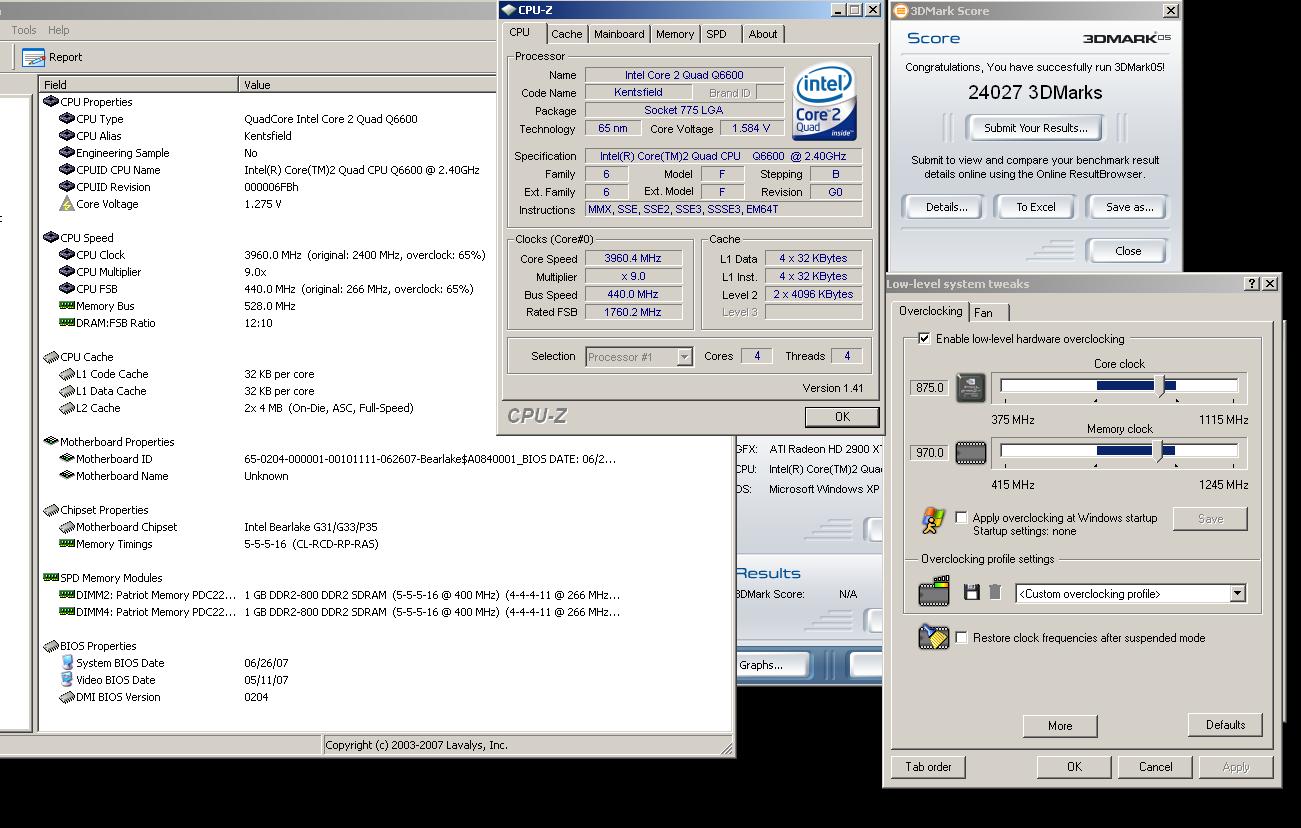Open the Help menu in Everest

click(x=59, y=31)
